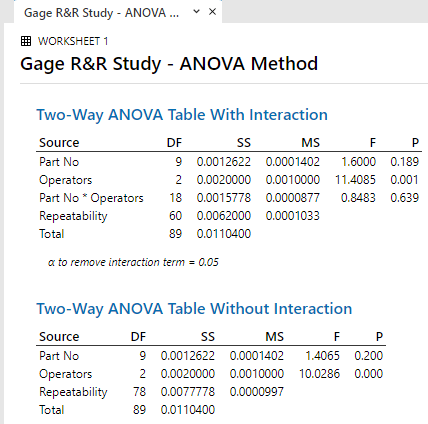Click the Repeatability DF value 60

click(x=175, y=216)
